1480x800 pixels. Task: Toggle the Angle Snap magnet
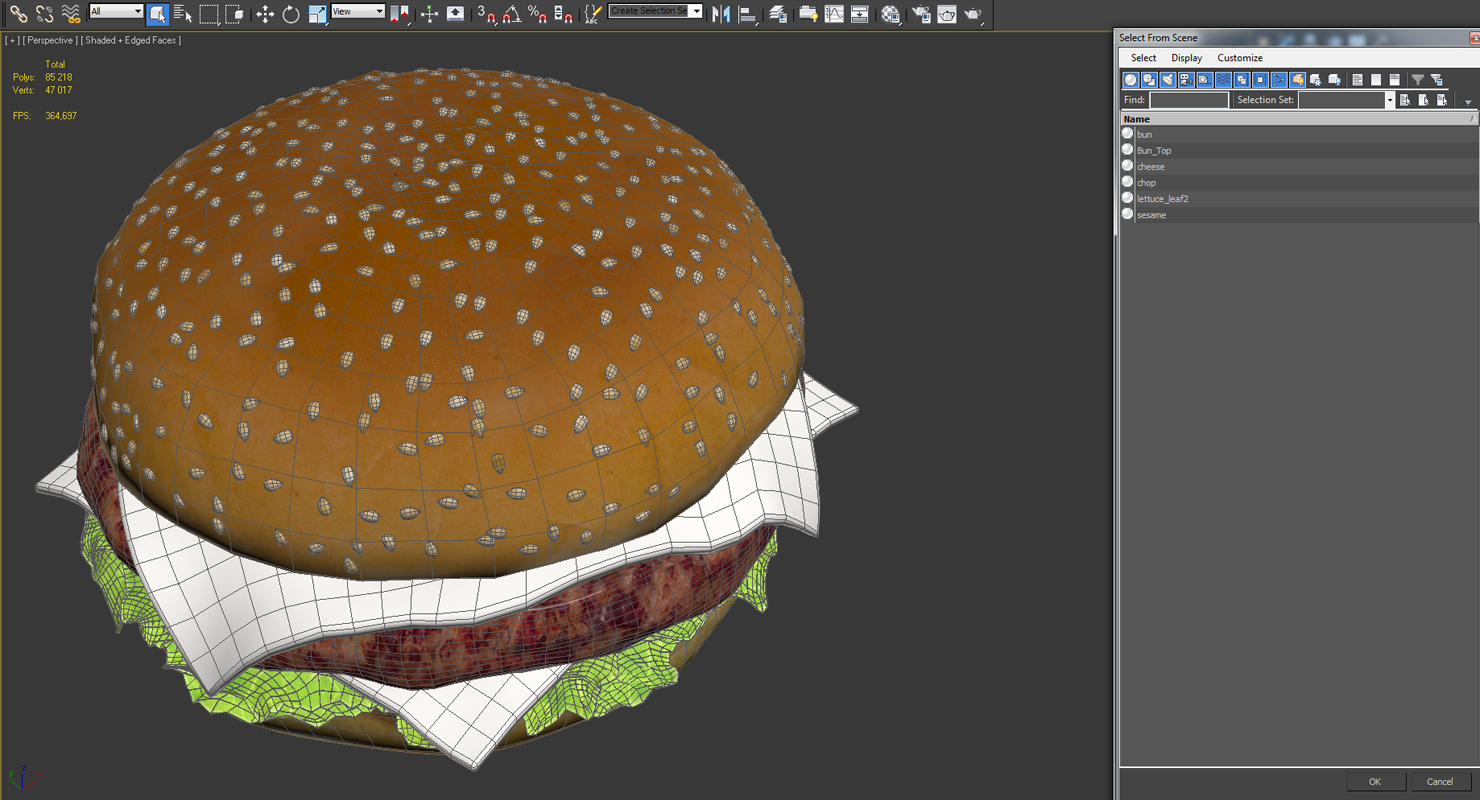click(x=512, y=14)
